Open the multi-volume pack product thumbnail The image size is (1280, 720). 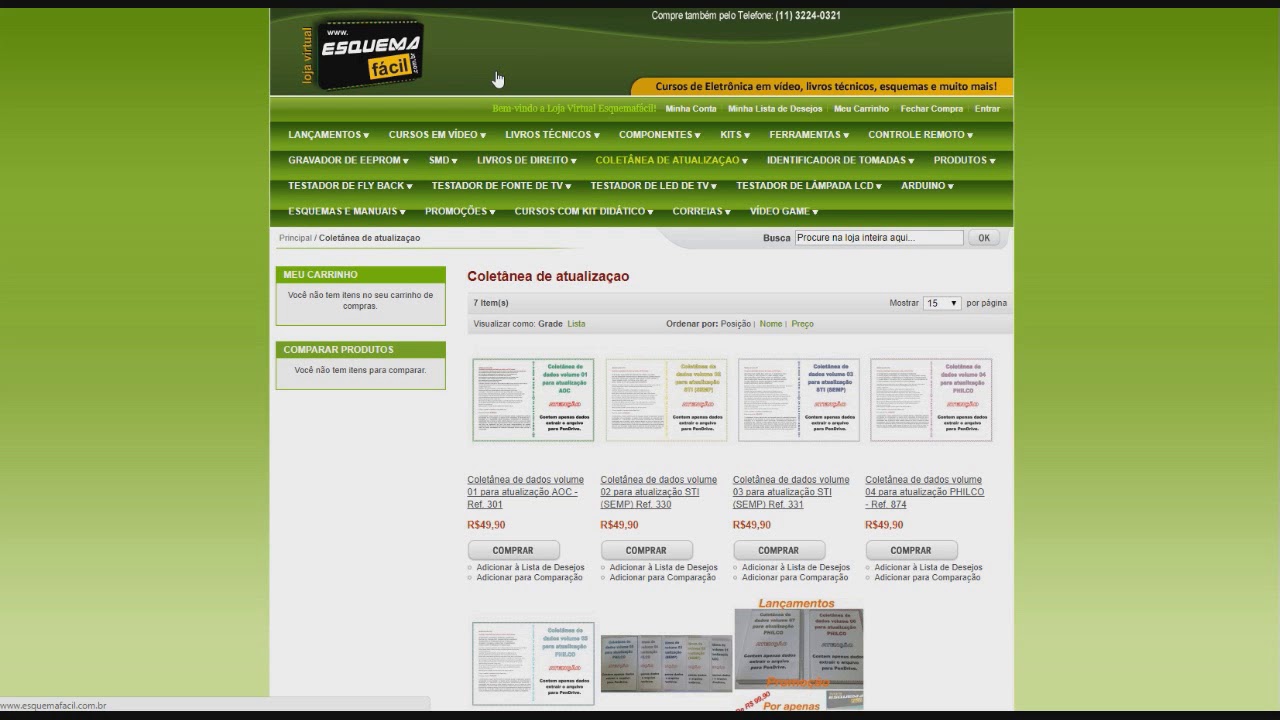click(x=666, y=663)
